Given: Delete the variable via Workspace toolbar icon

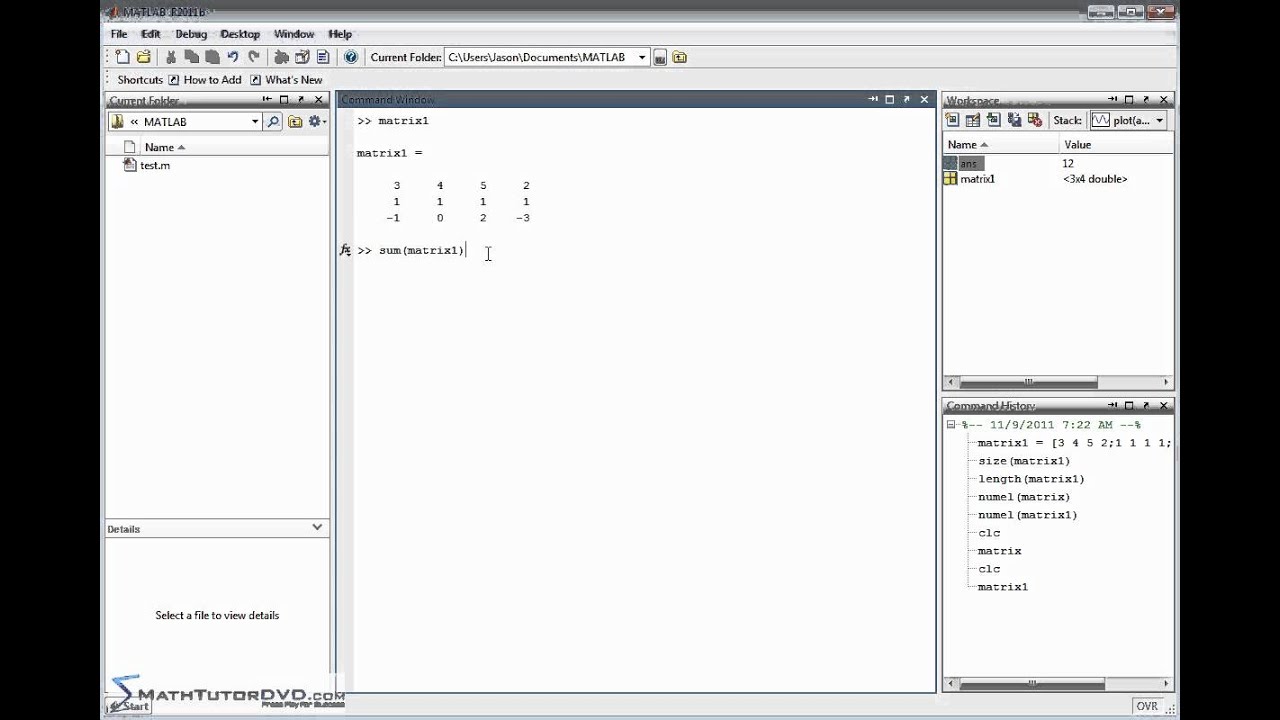Looking at the screenshot, I should click(x=1035, y=120).
